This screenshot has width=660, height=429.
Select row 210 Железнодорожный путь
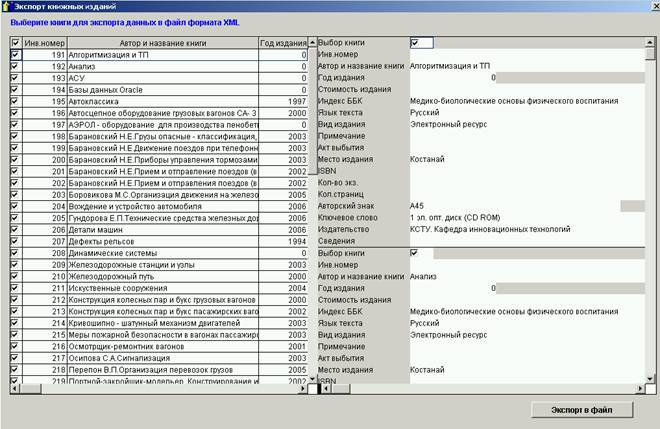click(163, 276)
